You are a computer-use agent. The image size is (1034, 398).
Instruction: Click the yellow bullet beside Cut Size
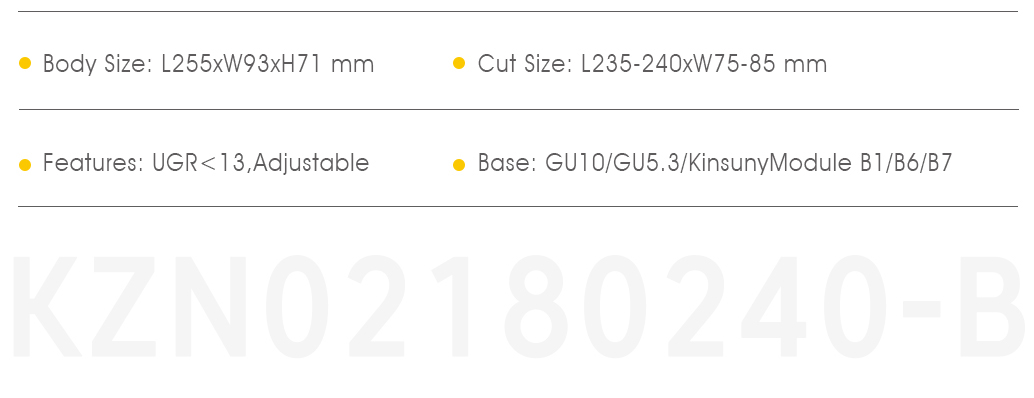tap(459, 64)
